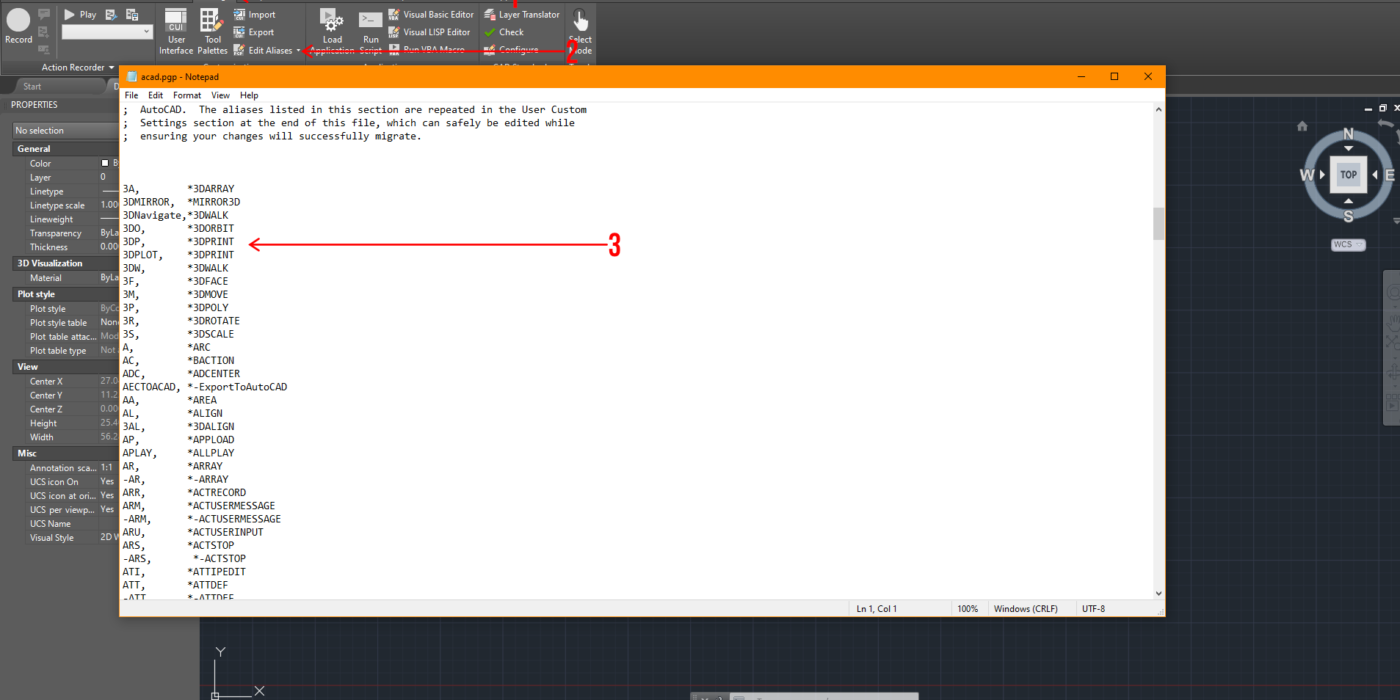Expand the Edit Aliases dropdown
Screen dimensions: 1400x700
[x=298, y=50]
